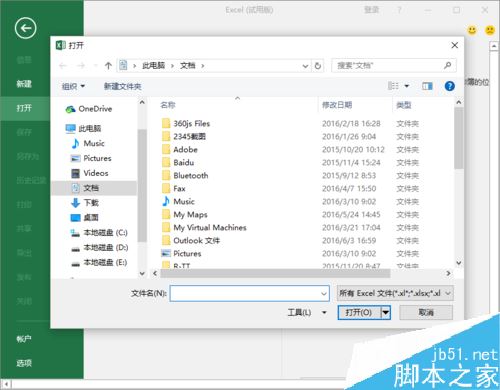Select 新建 in Excel backstage menu
Viewport: 500px width, 390px height.
click(24, 84)
